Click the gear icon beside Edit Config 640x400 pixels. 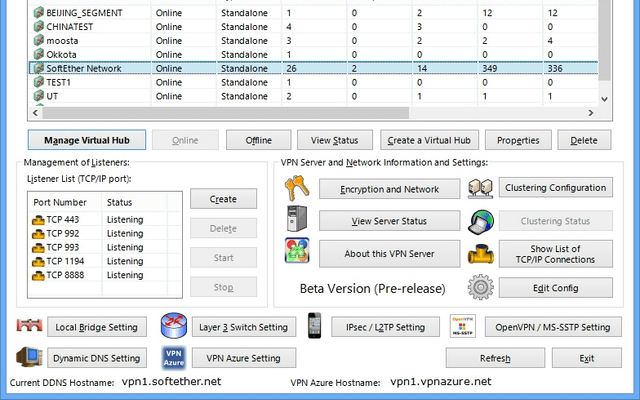[x=480, y=287]
